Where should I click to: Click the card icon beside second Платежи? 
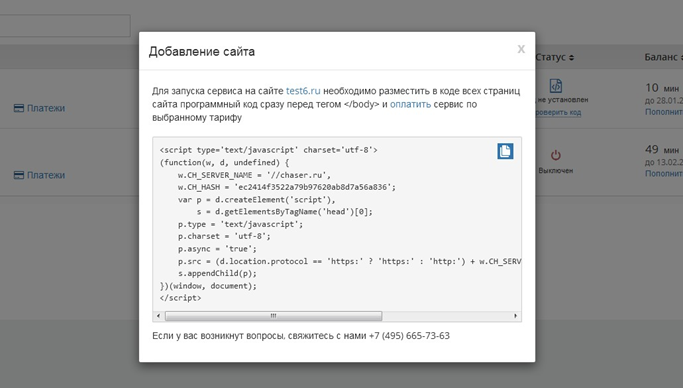(x=19, y=175)
